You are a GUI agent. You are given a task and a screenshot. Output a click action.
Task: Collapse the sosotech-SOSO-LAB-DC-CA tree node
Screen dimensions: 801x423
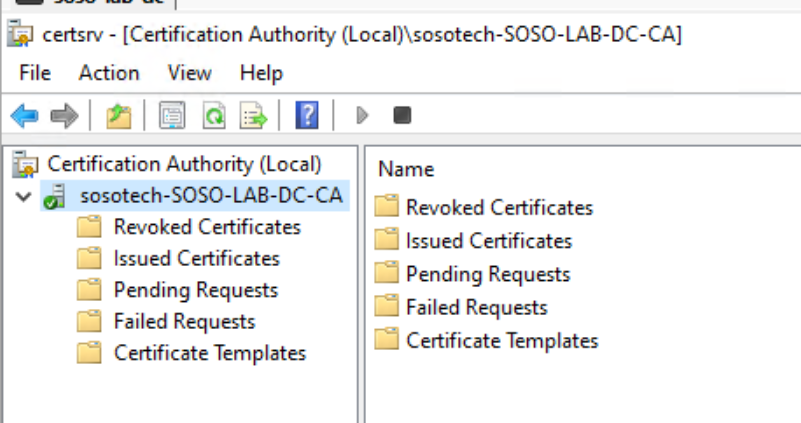coord(24,196)
